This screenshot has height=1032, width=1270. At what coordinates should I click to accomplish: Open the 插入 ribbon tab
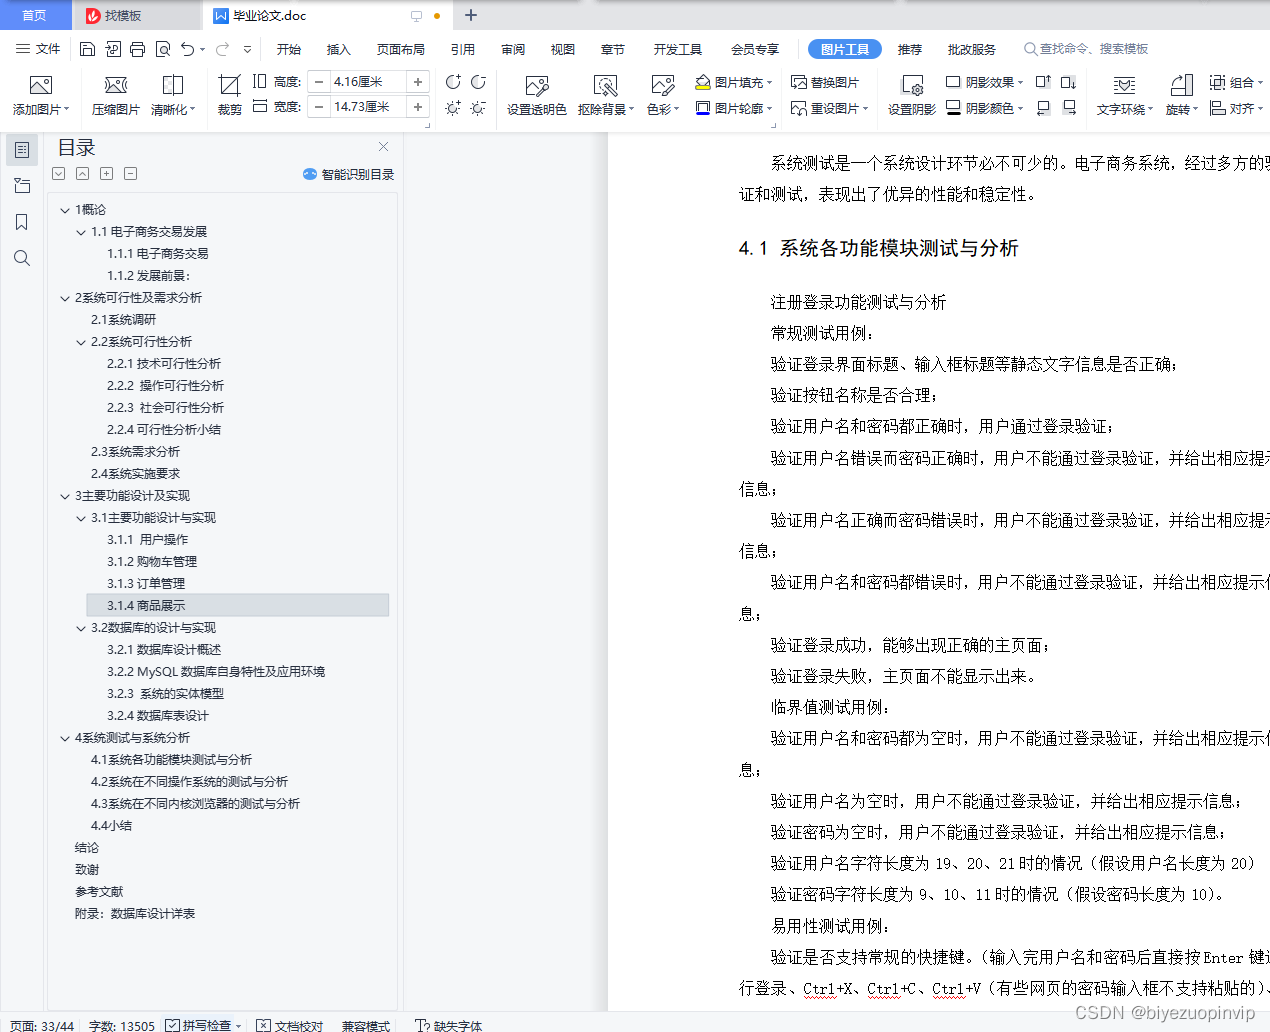pos(339,49)
